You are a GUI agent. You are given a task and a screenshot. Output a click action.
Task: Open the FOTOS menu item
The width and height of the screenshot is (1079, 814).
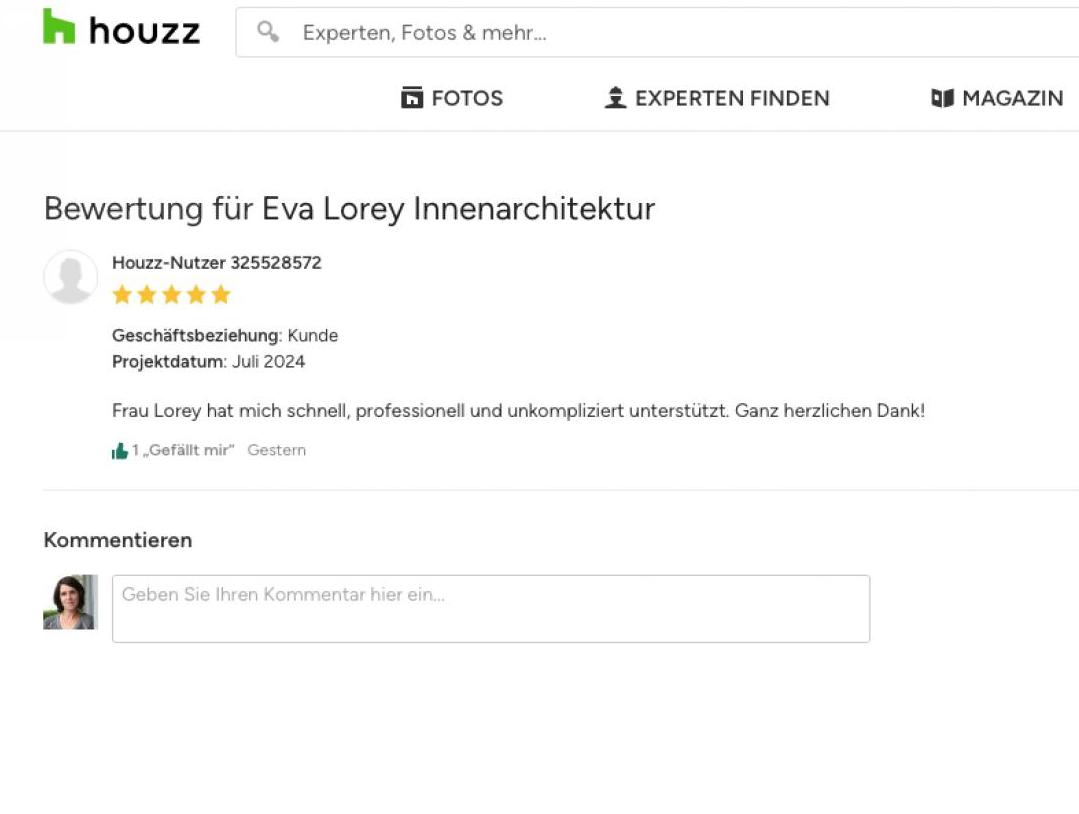[467, 98]
